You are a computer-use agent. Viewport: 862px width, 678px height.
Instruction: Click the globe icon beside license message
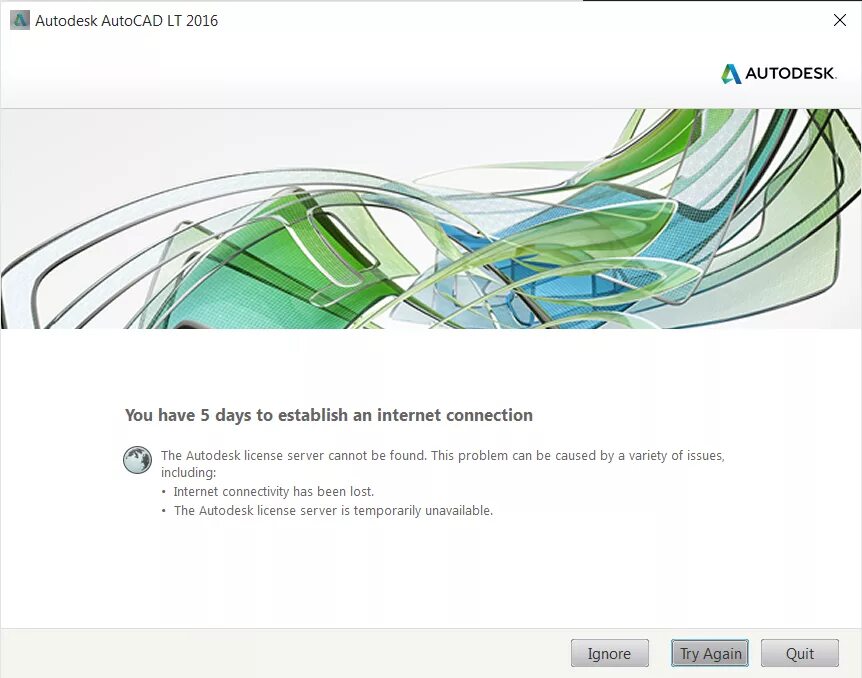[x=137, y=460]
